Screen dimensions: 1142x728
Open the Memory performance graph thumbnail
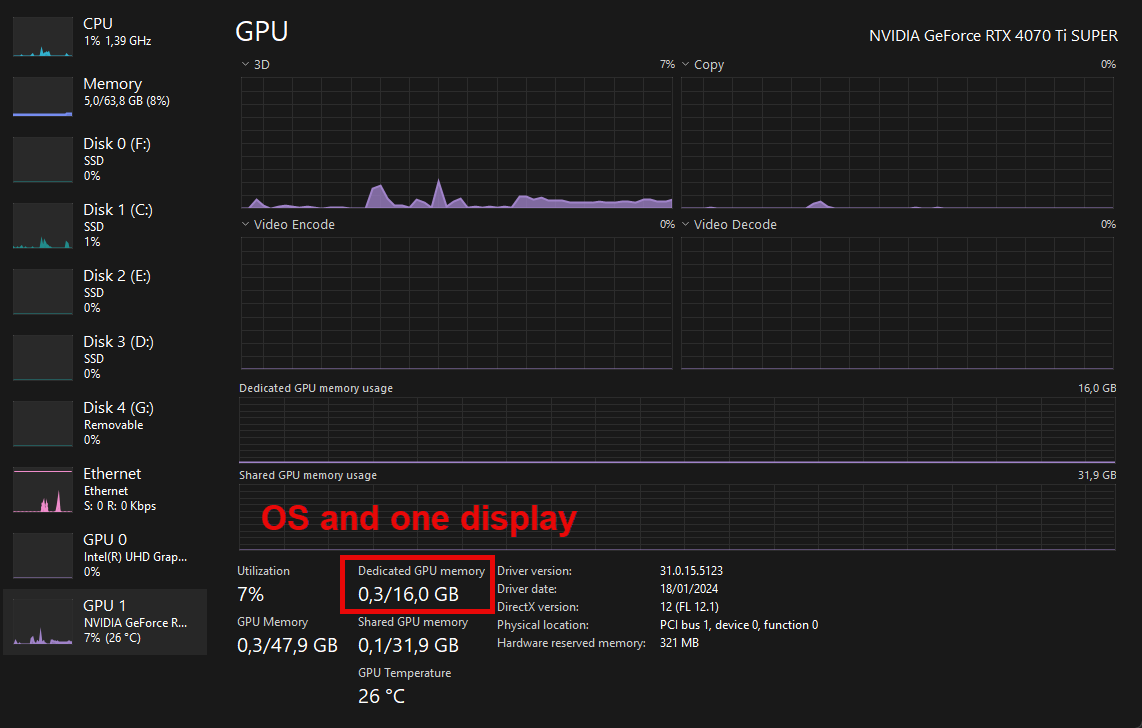point(42,97)
